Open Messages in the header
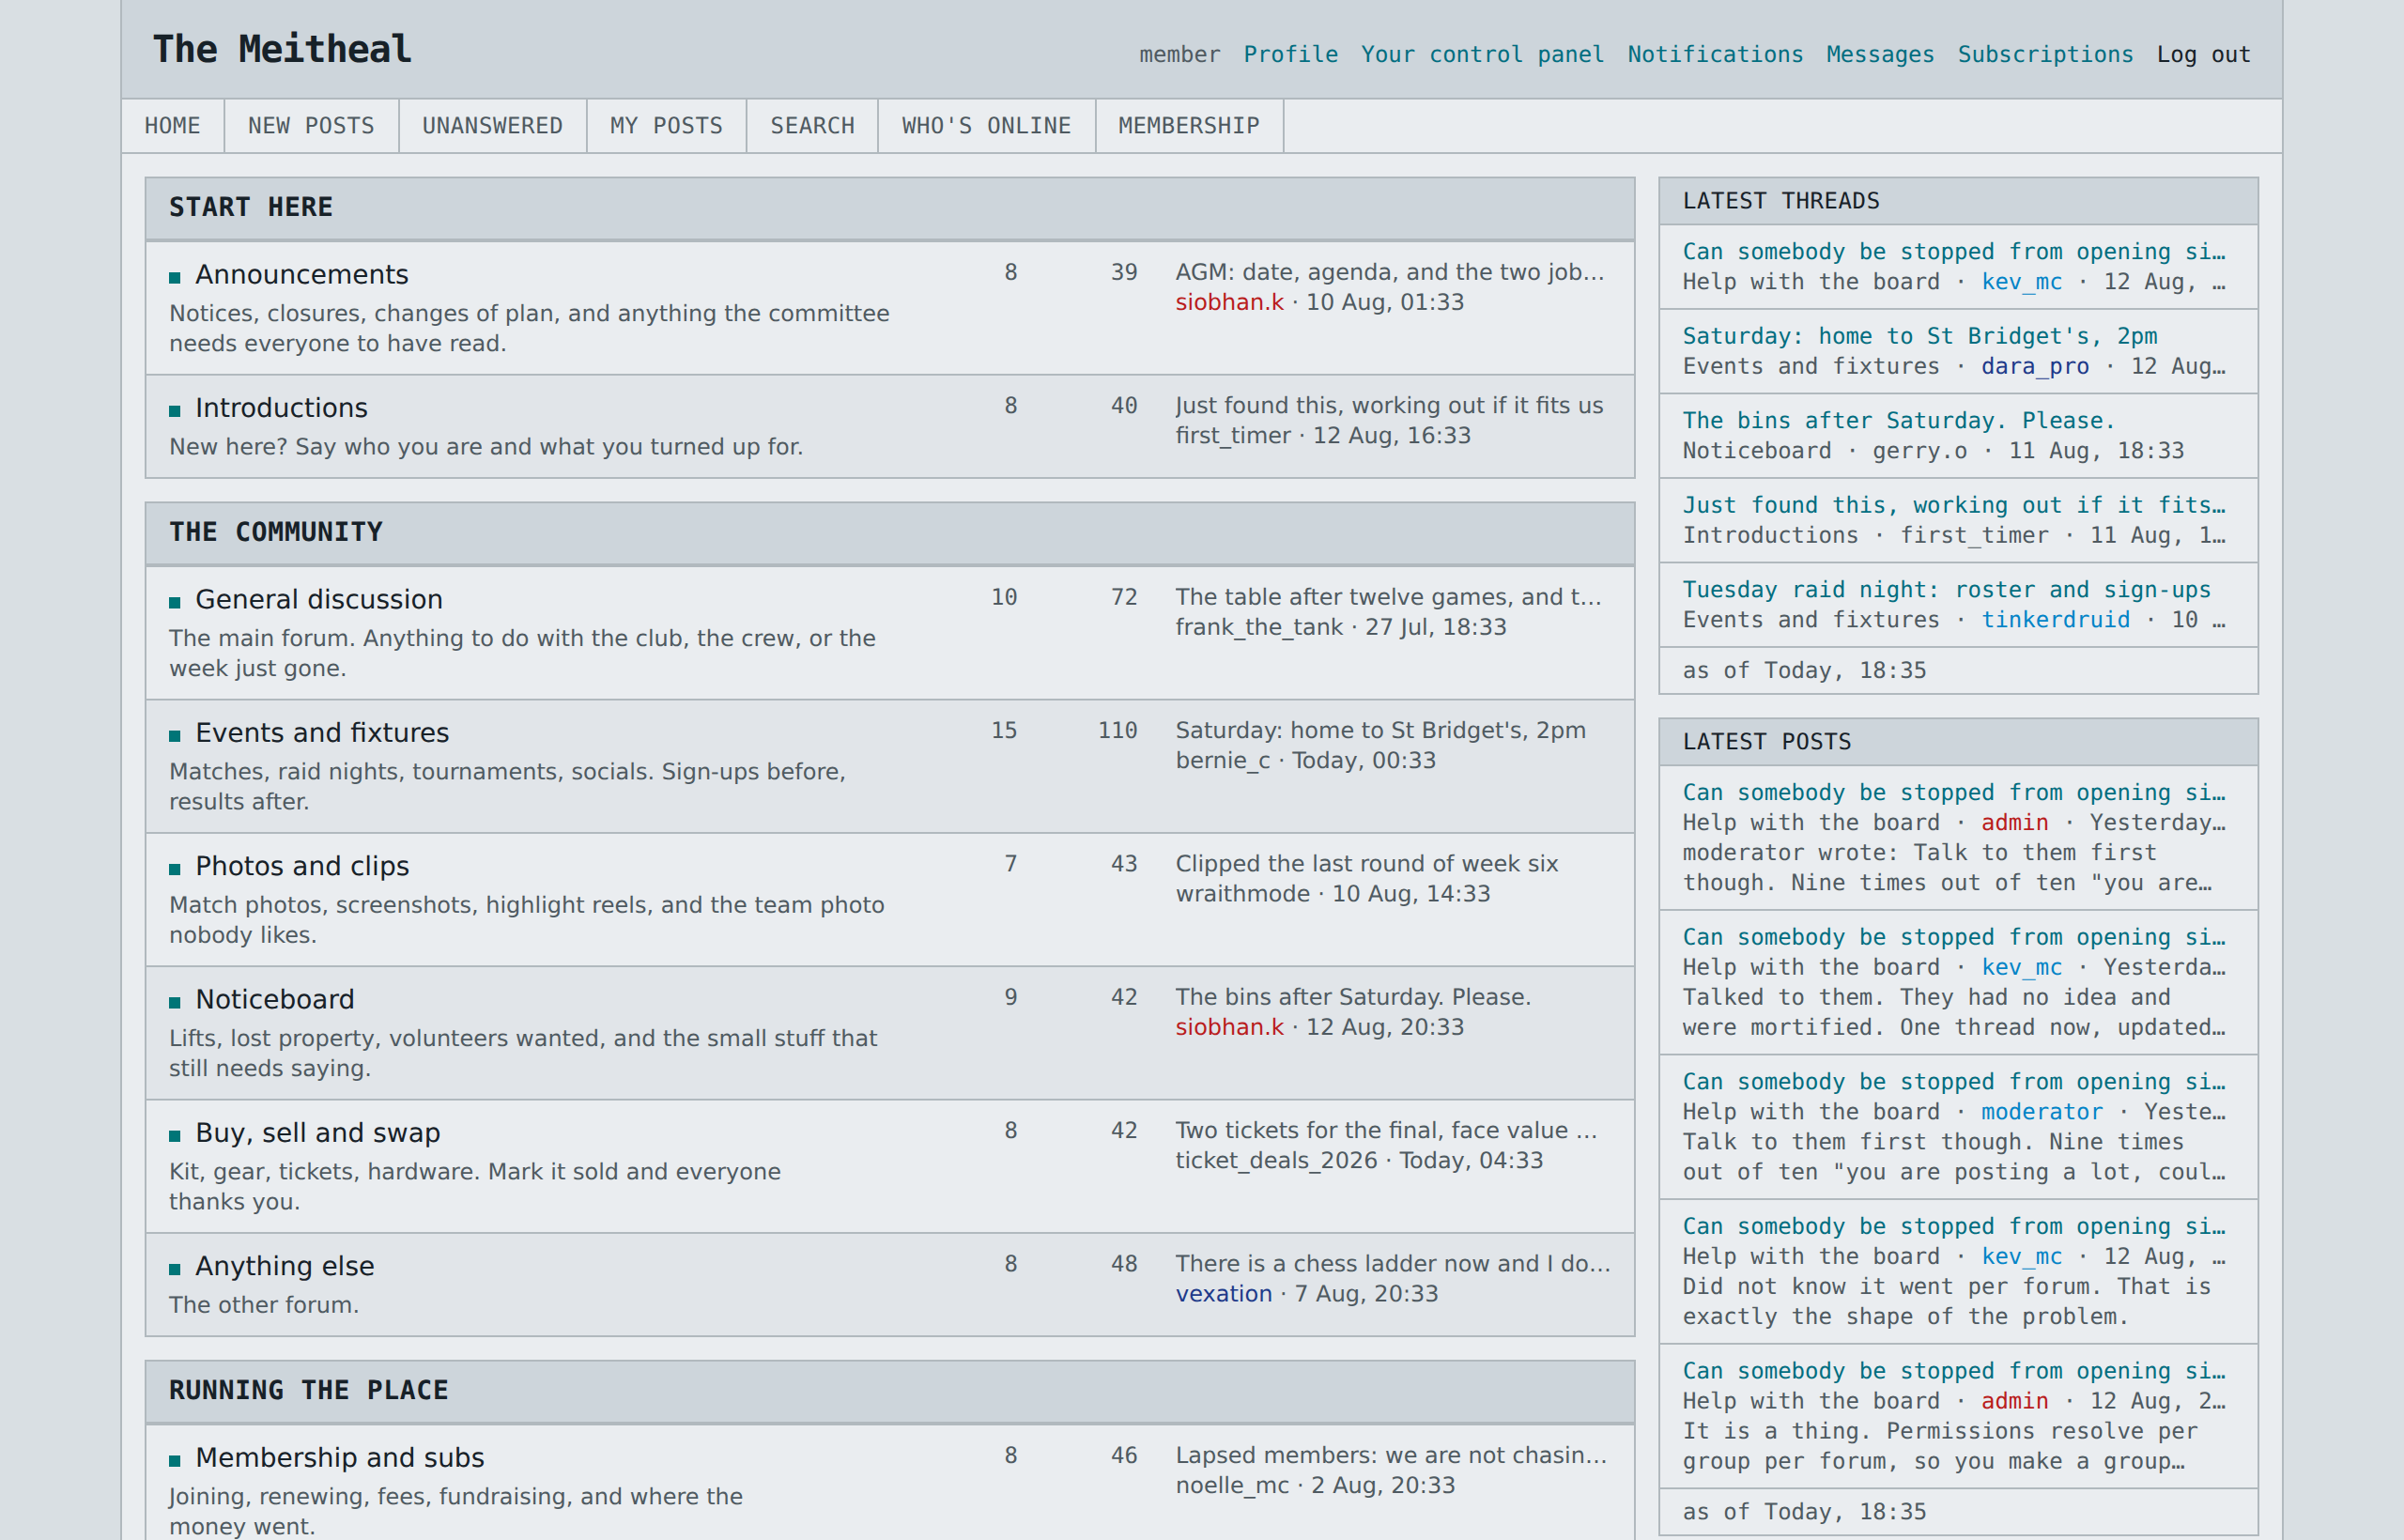 [1880, 54]
